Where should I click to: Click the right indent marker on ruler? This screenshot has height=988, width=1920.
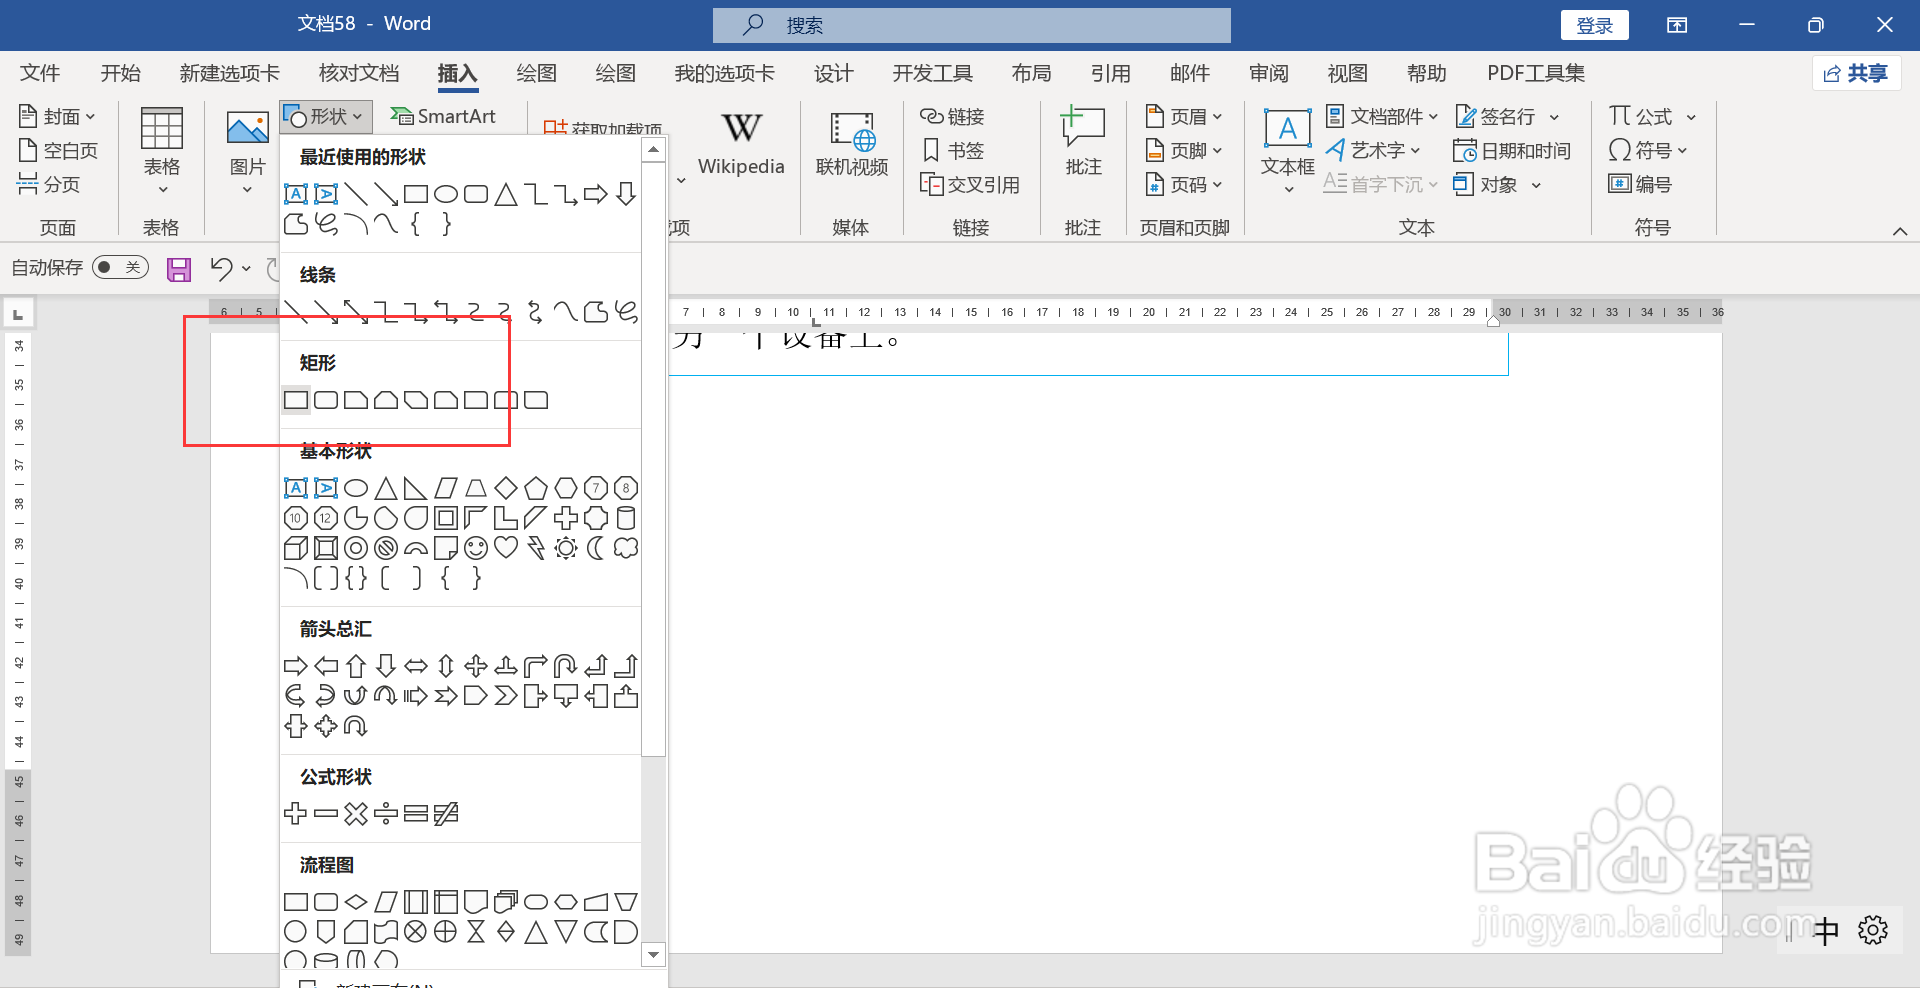[1493, 321]
